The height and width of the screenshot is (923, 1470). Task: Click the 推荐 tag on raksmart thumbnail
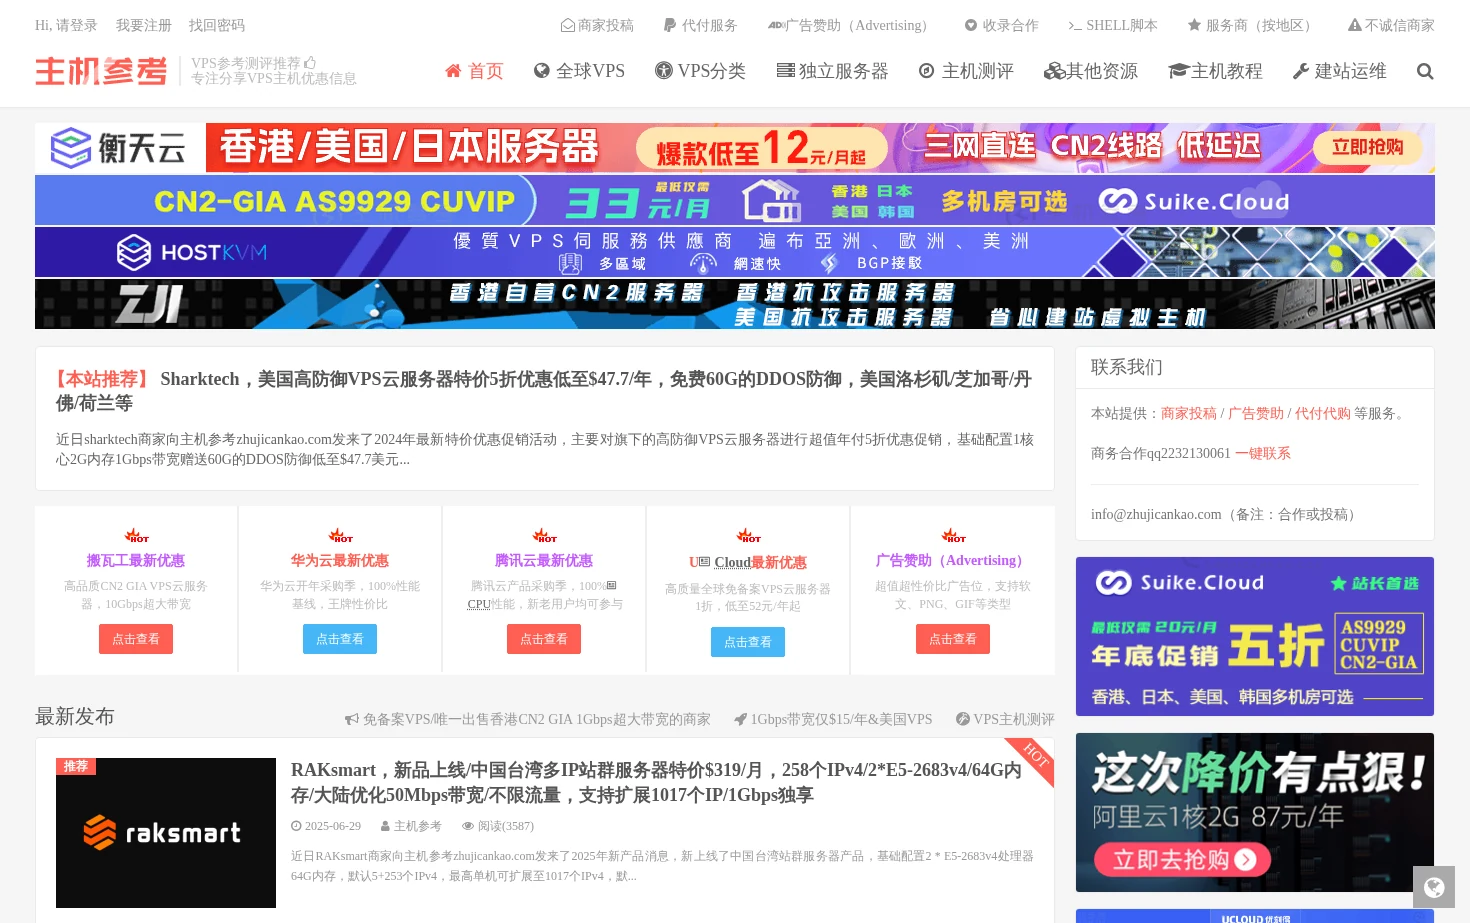pos(76,766)
